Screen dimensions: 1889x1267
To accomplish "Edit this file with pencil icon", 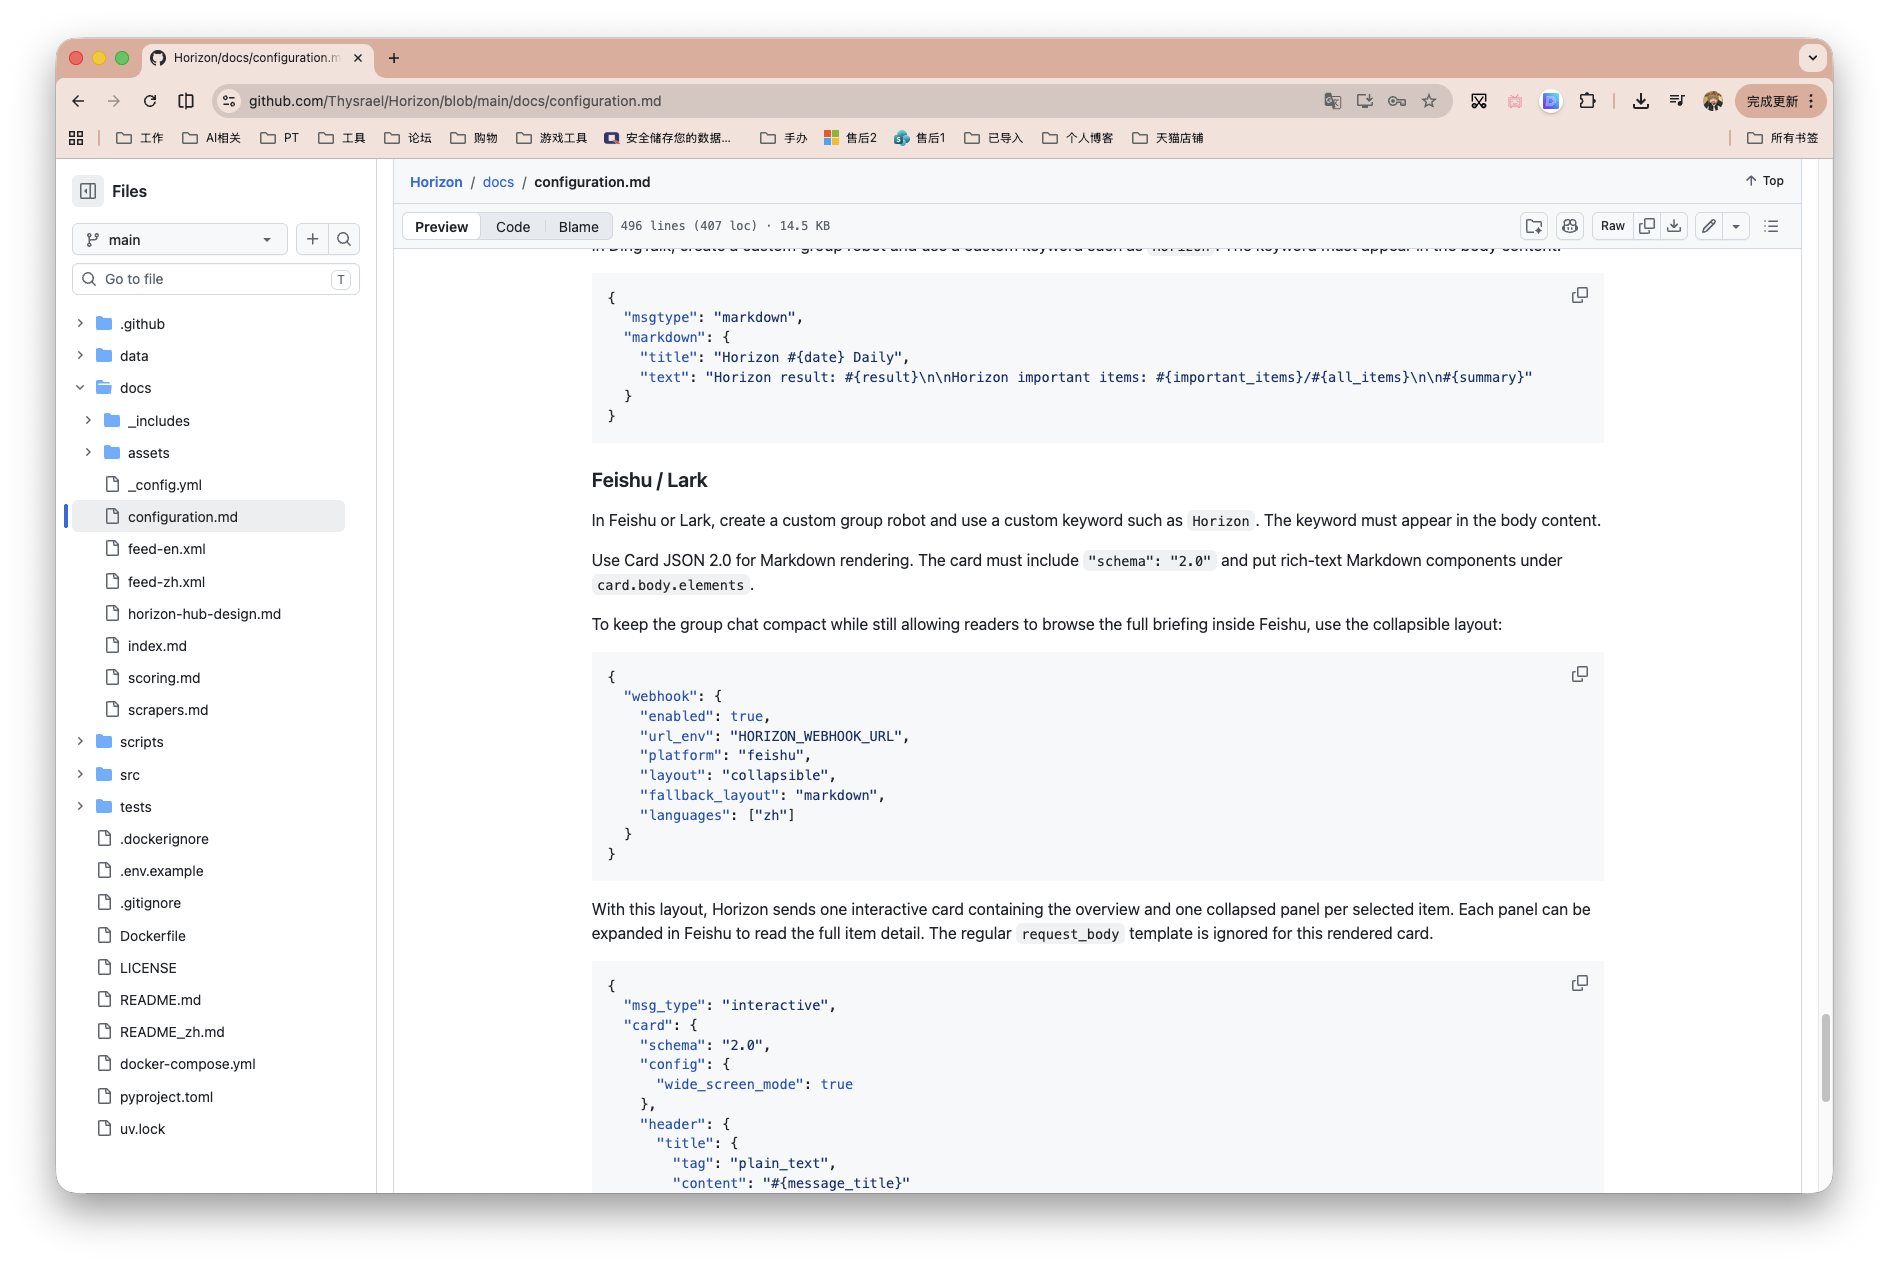I will point(1710,226).
